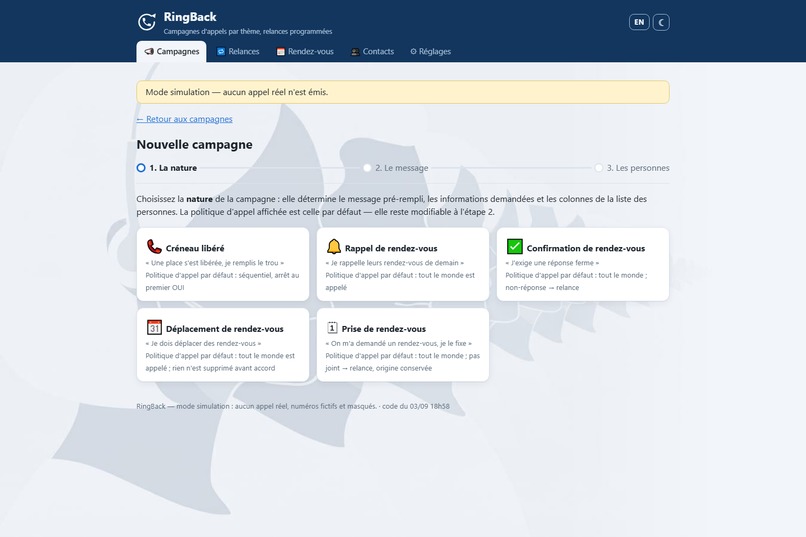The width and height of the screenshot is (806, 537).
Task: Click the calendar page icon on Prise de rendez-vous
Action: [x=332, y=327]
